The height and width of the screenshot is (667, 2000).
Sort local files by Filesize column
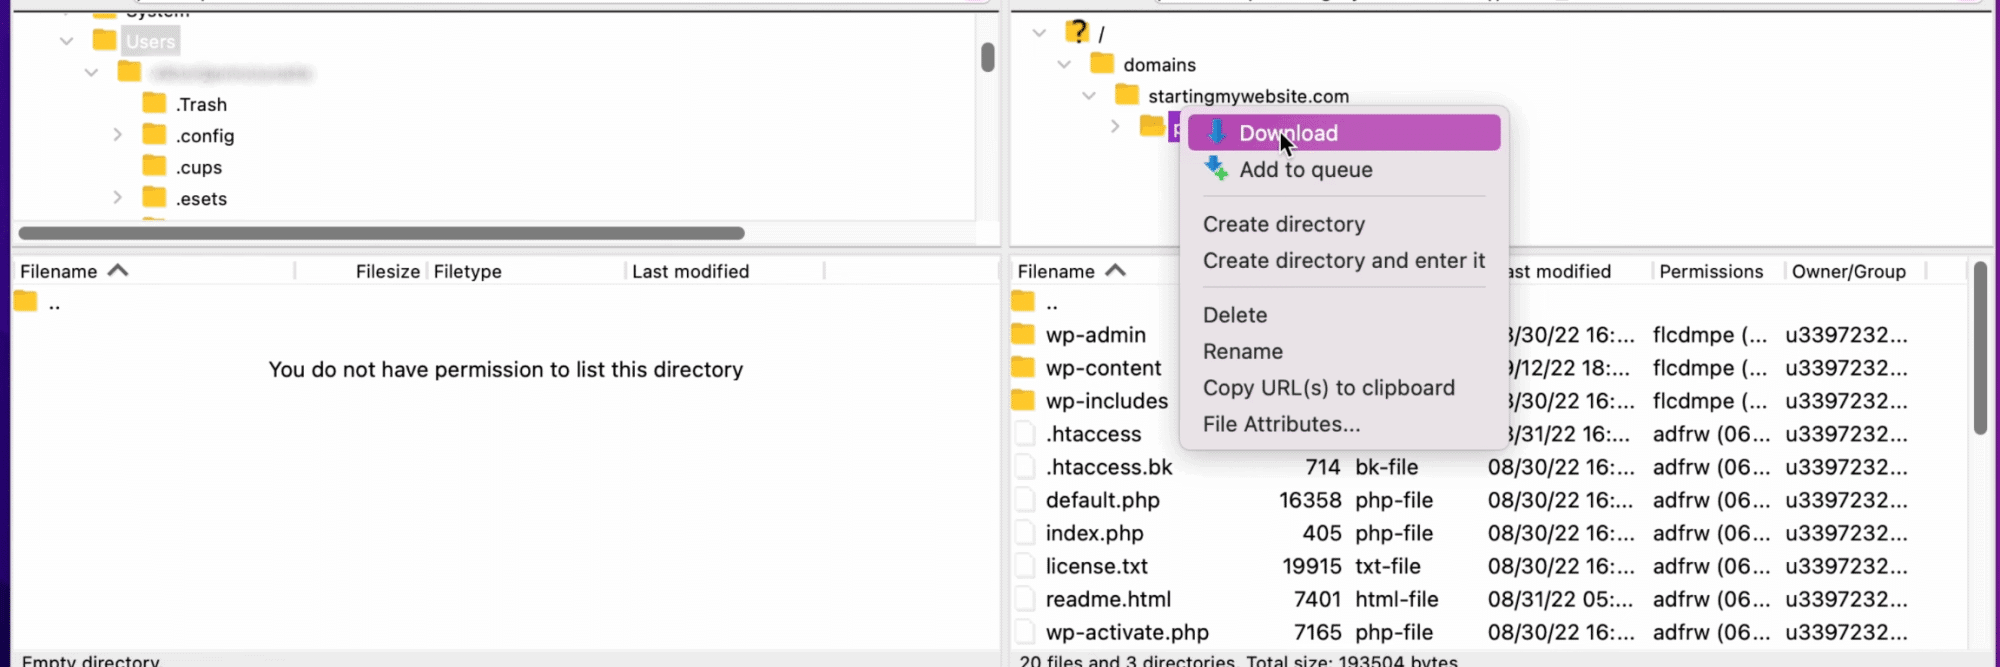[387, 271]
